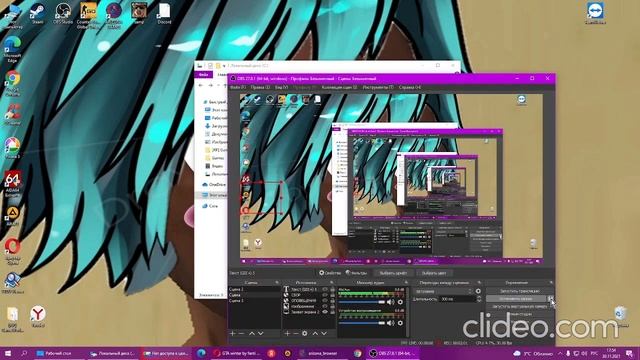640x360 pixels.
Task: Click the remove scene minus icon
Action: [x=241, y=333]
